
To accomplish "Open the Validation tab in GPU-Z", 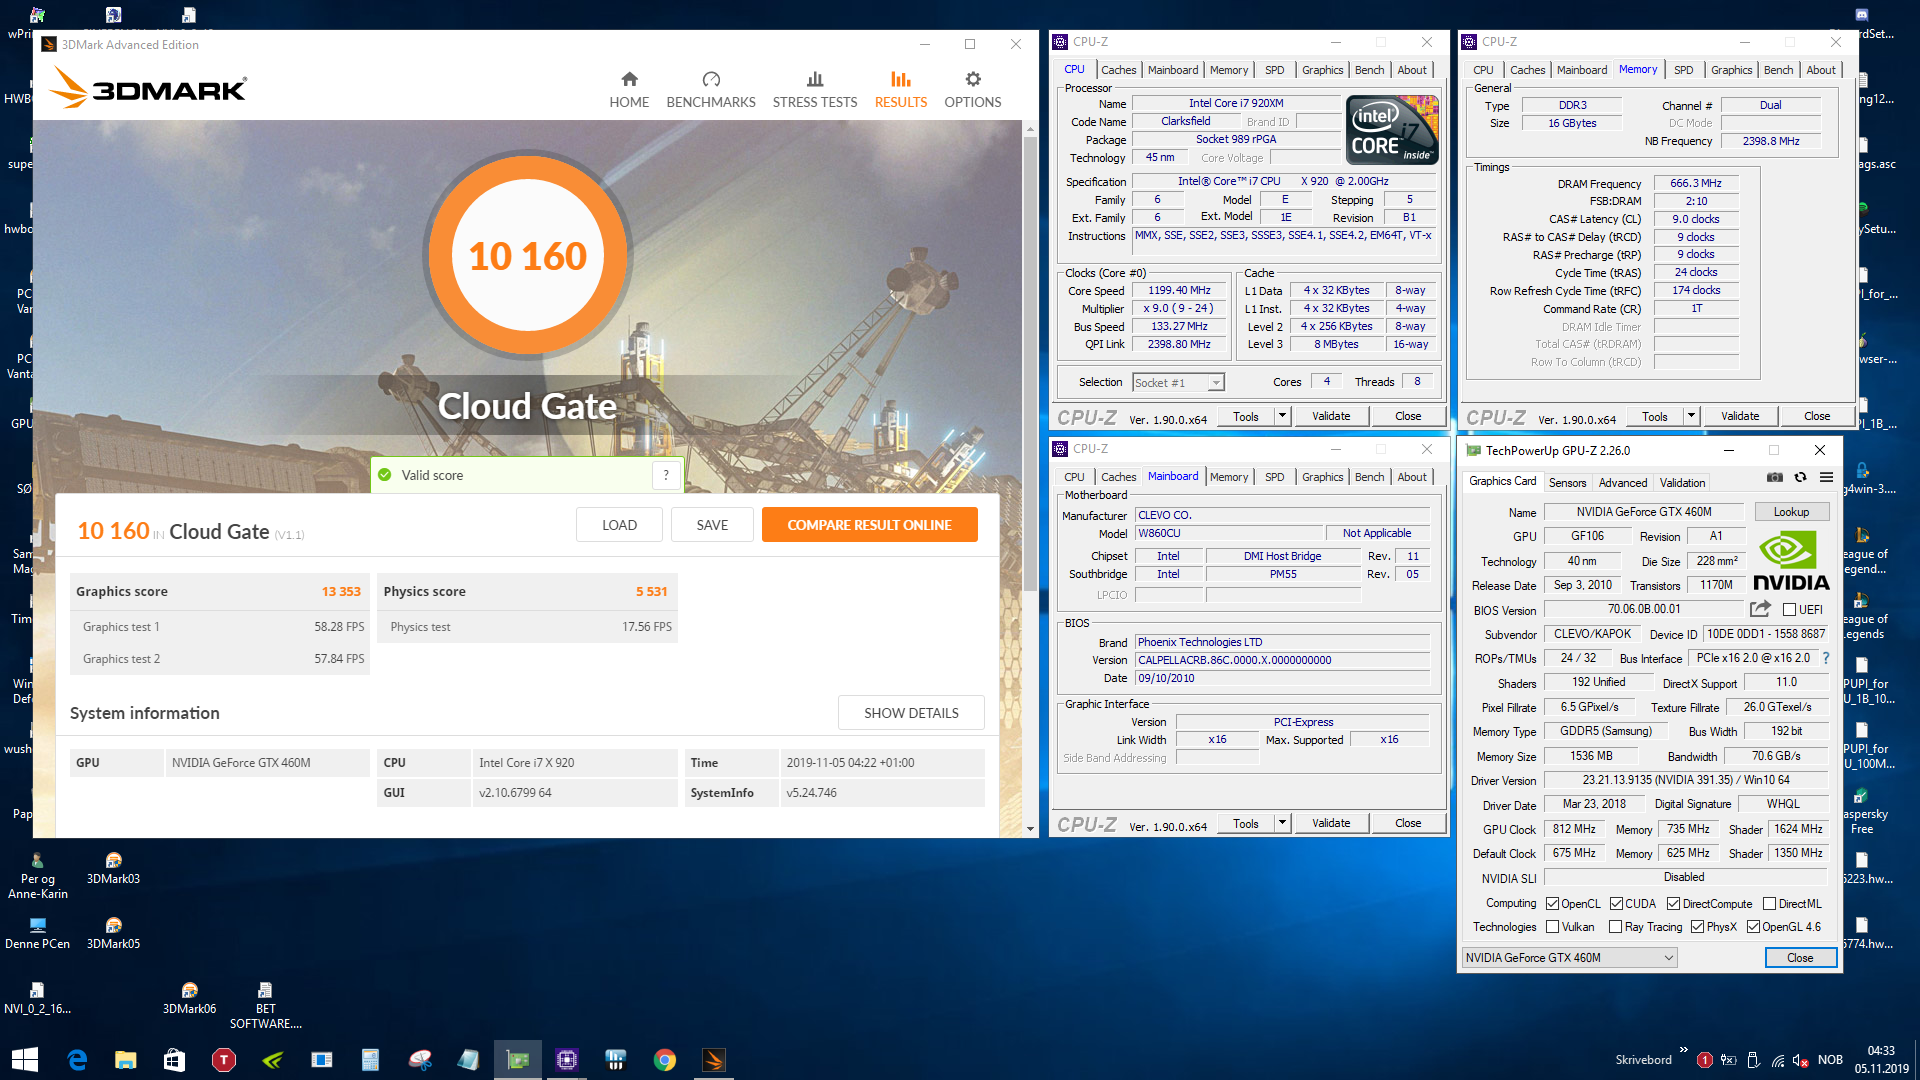I will pyautogui.click(x=1682, y=482).
